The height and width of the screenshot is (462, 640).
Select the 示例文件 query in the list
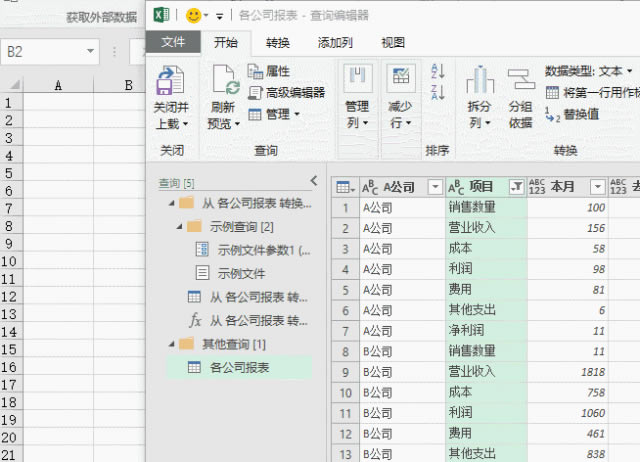242,273
